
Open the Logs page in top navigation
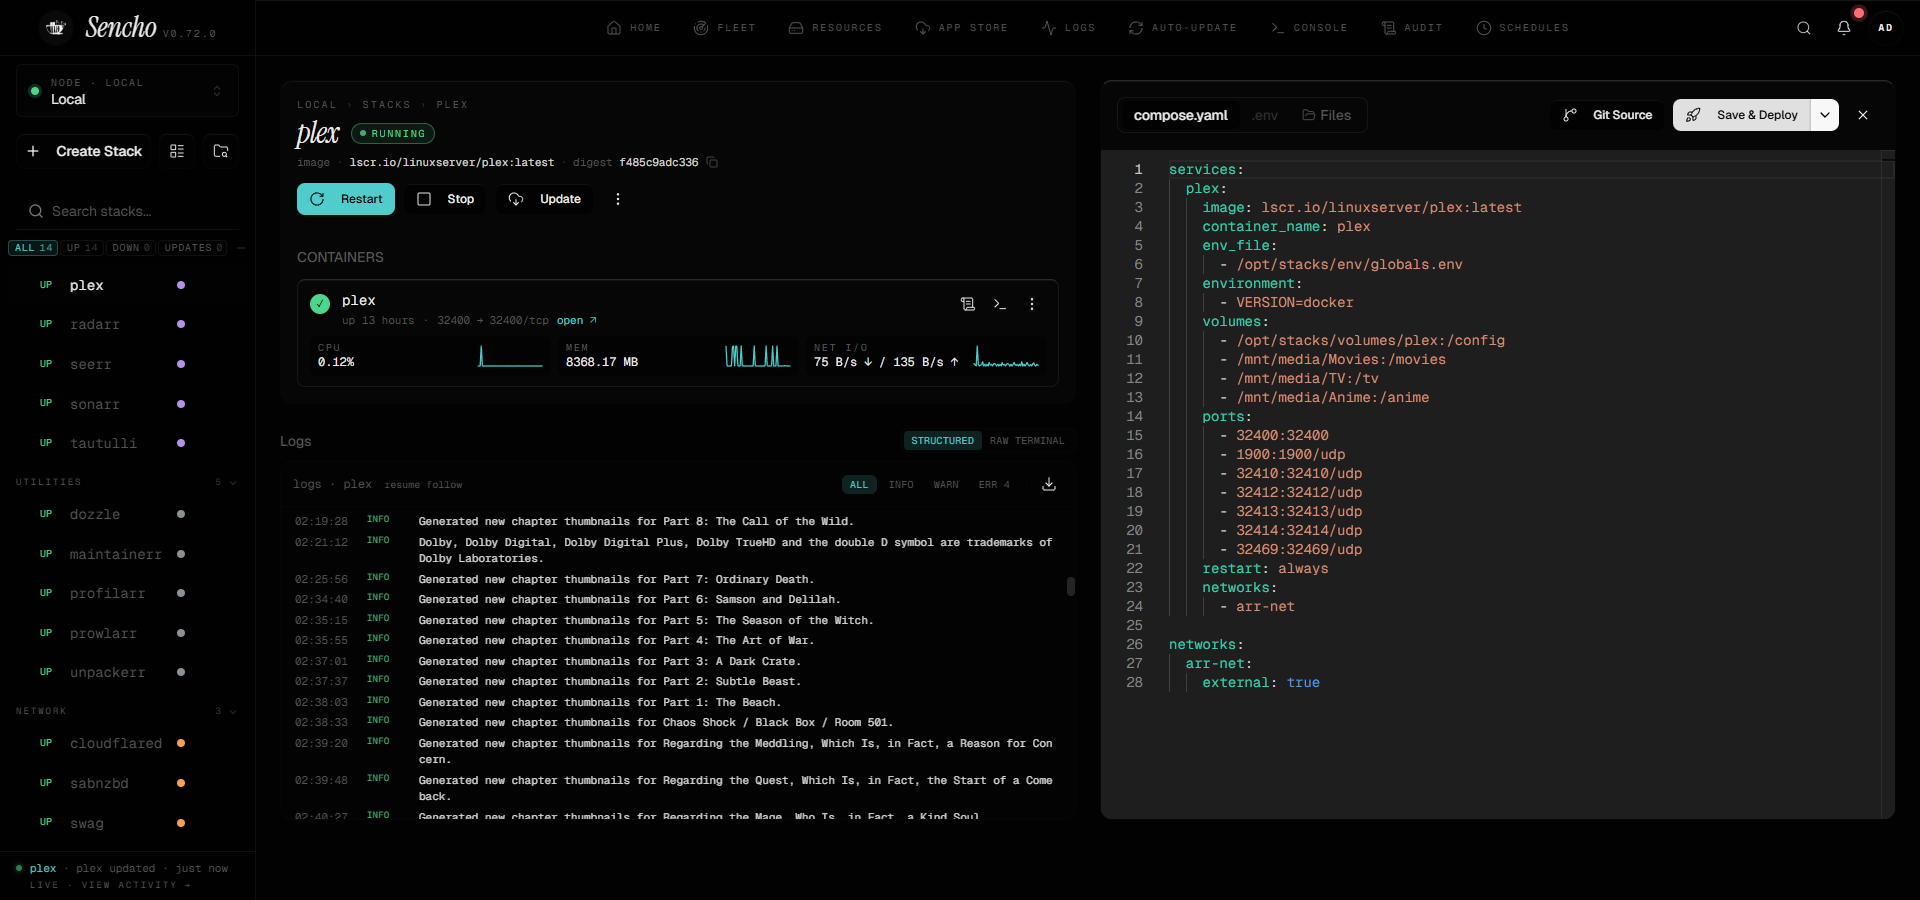[x=1068, y=28]
